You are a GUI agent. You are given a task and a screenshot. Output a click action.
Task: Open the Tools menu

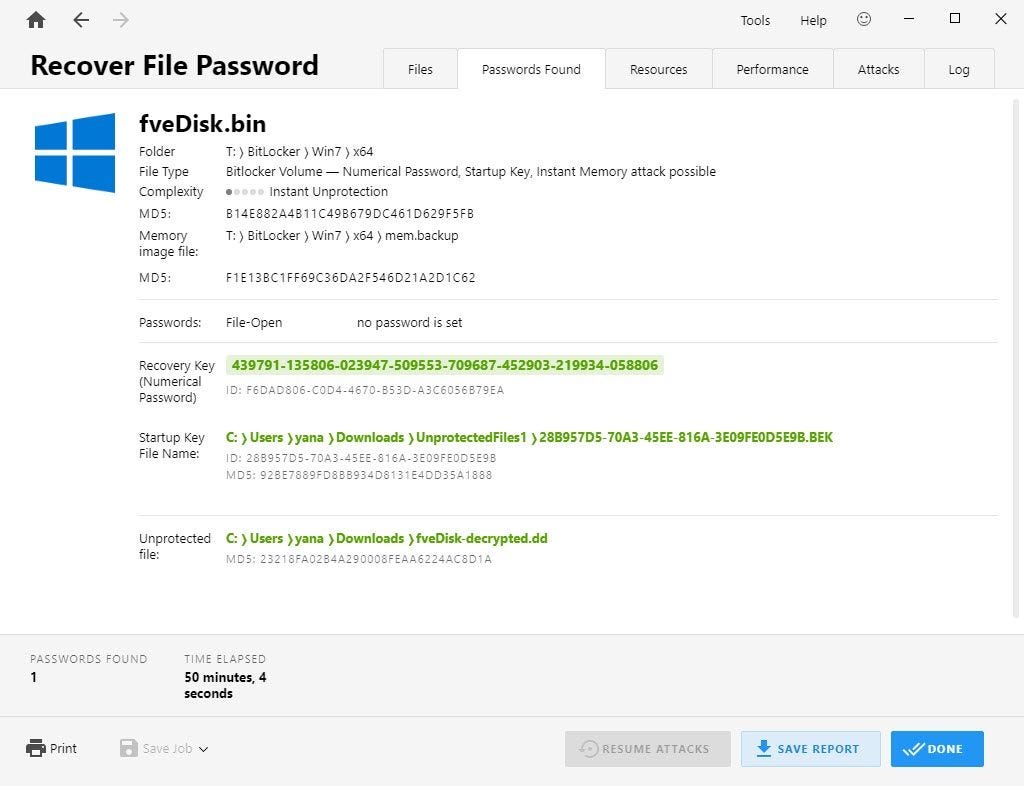(x=755, y=19)
